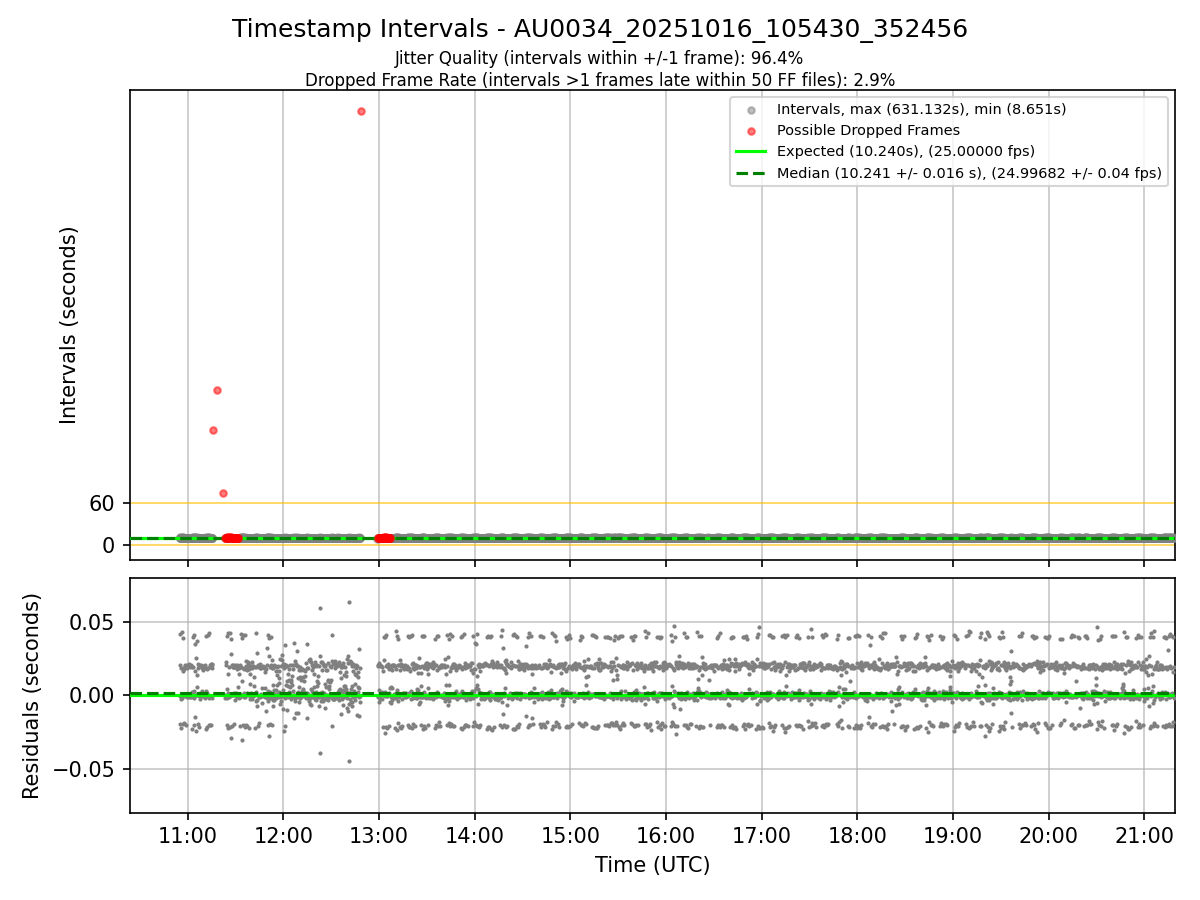Click the red dropped-frame point at the top of the interval plot
This screenshot has width=1200, height=900.
pos(361,111)
